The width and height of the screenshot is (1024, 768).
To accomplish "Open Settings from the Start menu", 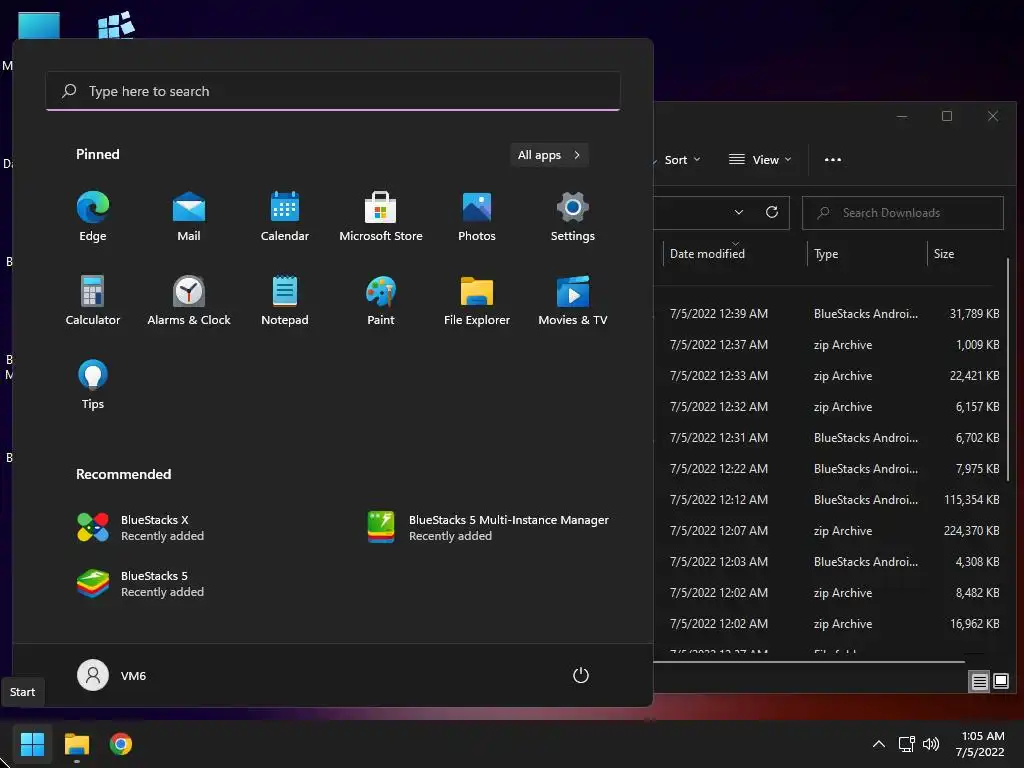I will 573,217.
